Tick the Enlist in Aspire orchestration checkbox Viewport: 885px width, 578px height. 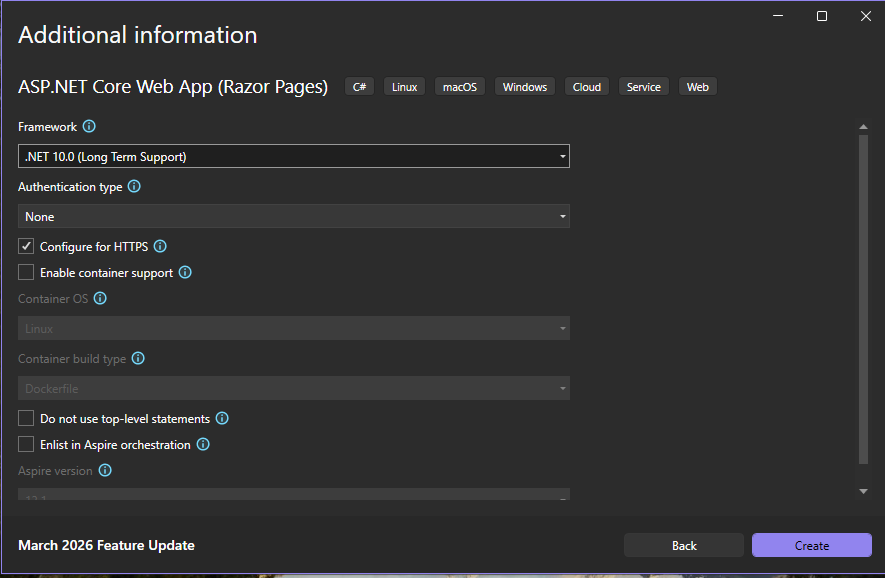coord(26,445)
